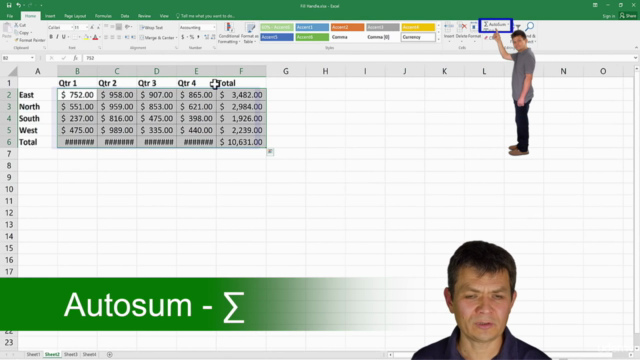Switch to the Insert tab
Screen dimensions: 640x360
pyautogui.click(x=50, y=16)
